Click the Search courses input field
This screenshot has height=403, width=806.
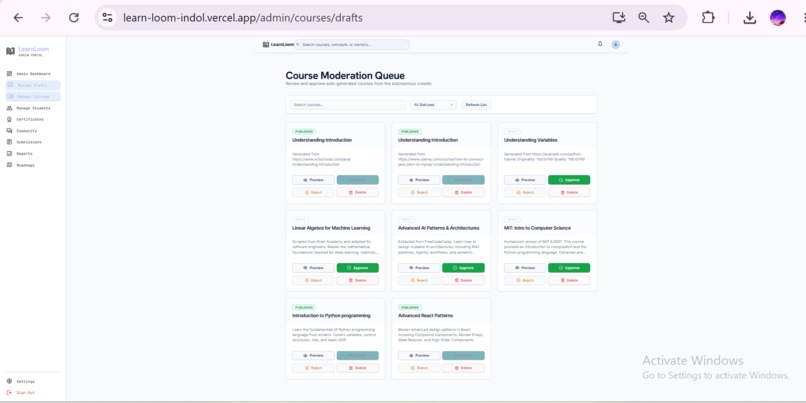pyautogui.click(x=348, y=105)
